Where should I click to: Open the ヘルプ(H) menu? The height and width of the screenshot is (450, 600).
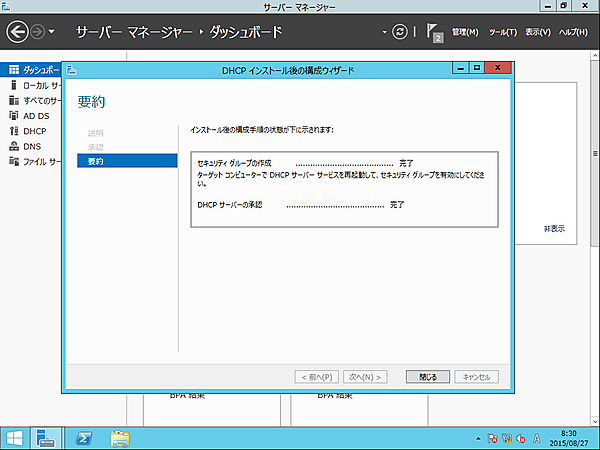(573, 32)
